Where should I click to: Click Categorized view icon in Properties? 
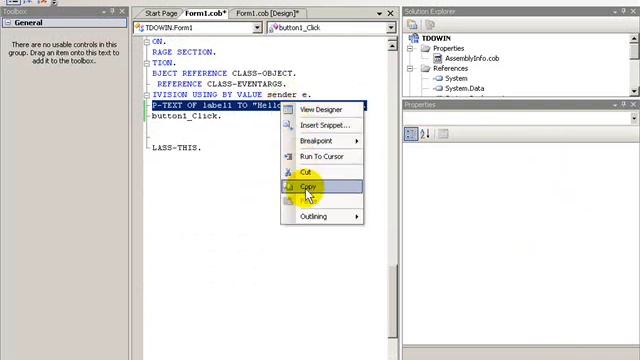pyautogui.click(x=411, y=134)
